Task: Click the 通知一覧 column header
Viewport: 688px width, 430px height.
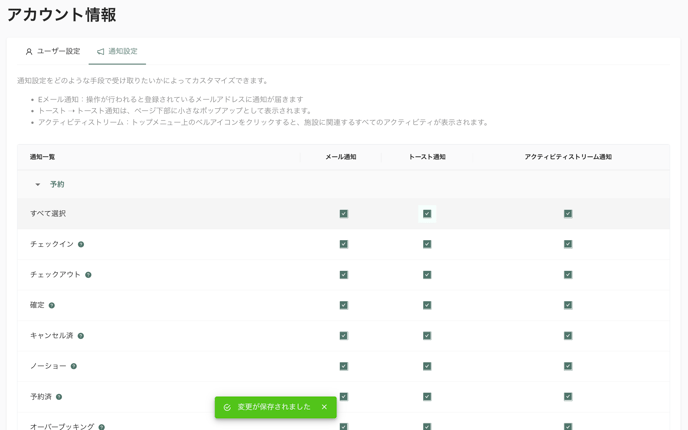Action: tap(43, 157)
